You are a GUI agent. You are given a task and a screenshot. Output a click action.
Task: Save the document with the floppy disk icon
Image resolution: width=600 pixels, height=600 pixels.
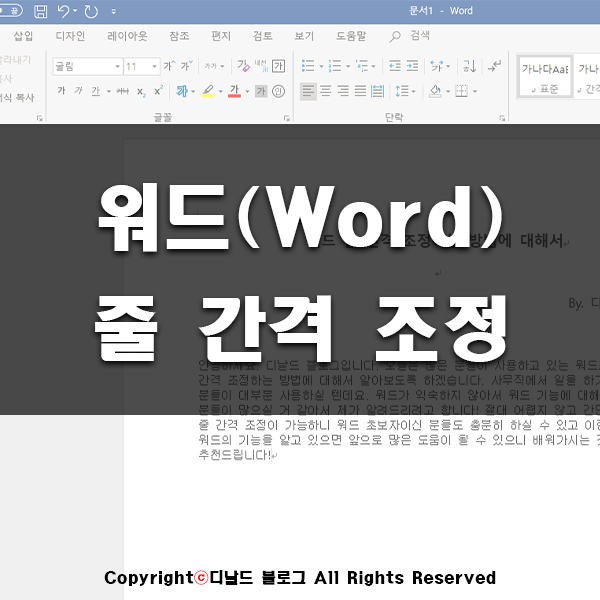coord(41,11)
